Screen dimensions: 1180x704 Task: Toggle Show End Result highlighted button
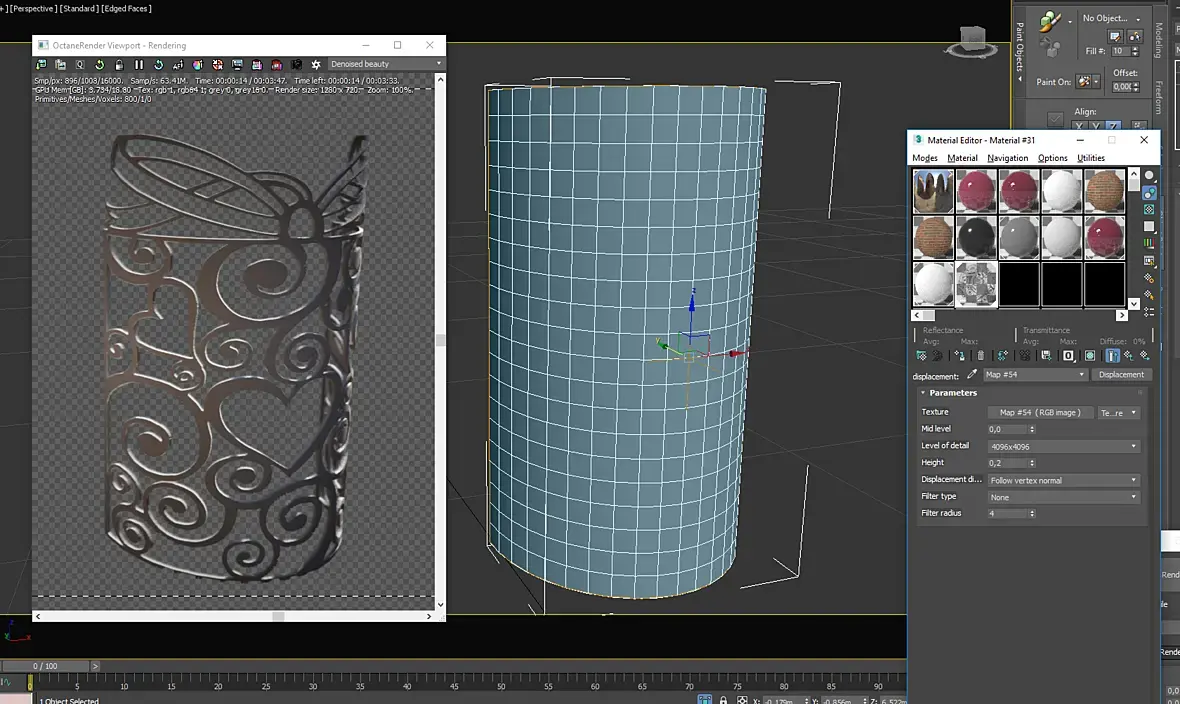(x=1112, y=355)
